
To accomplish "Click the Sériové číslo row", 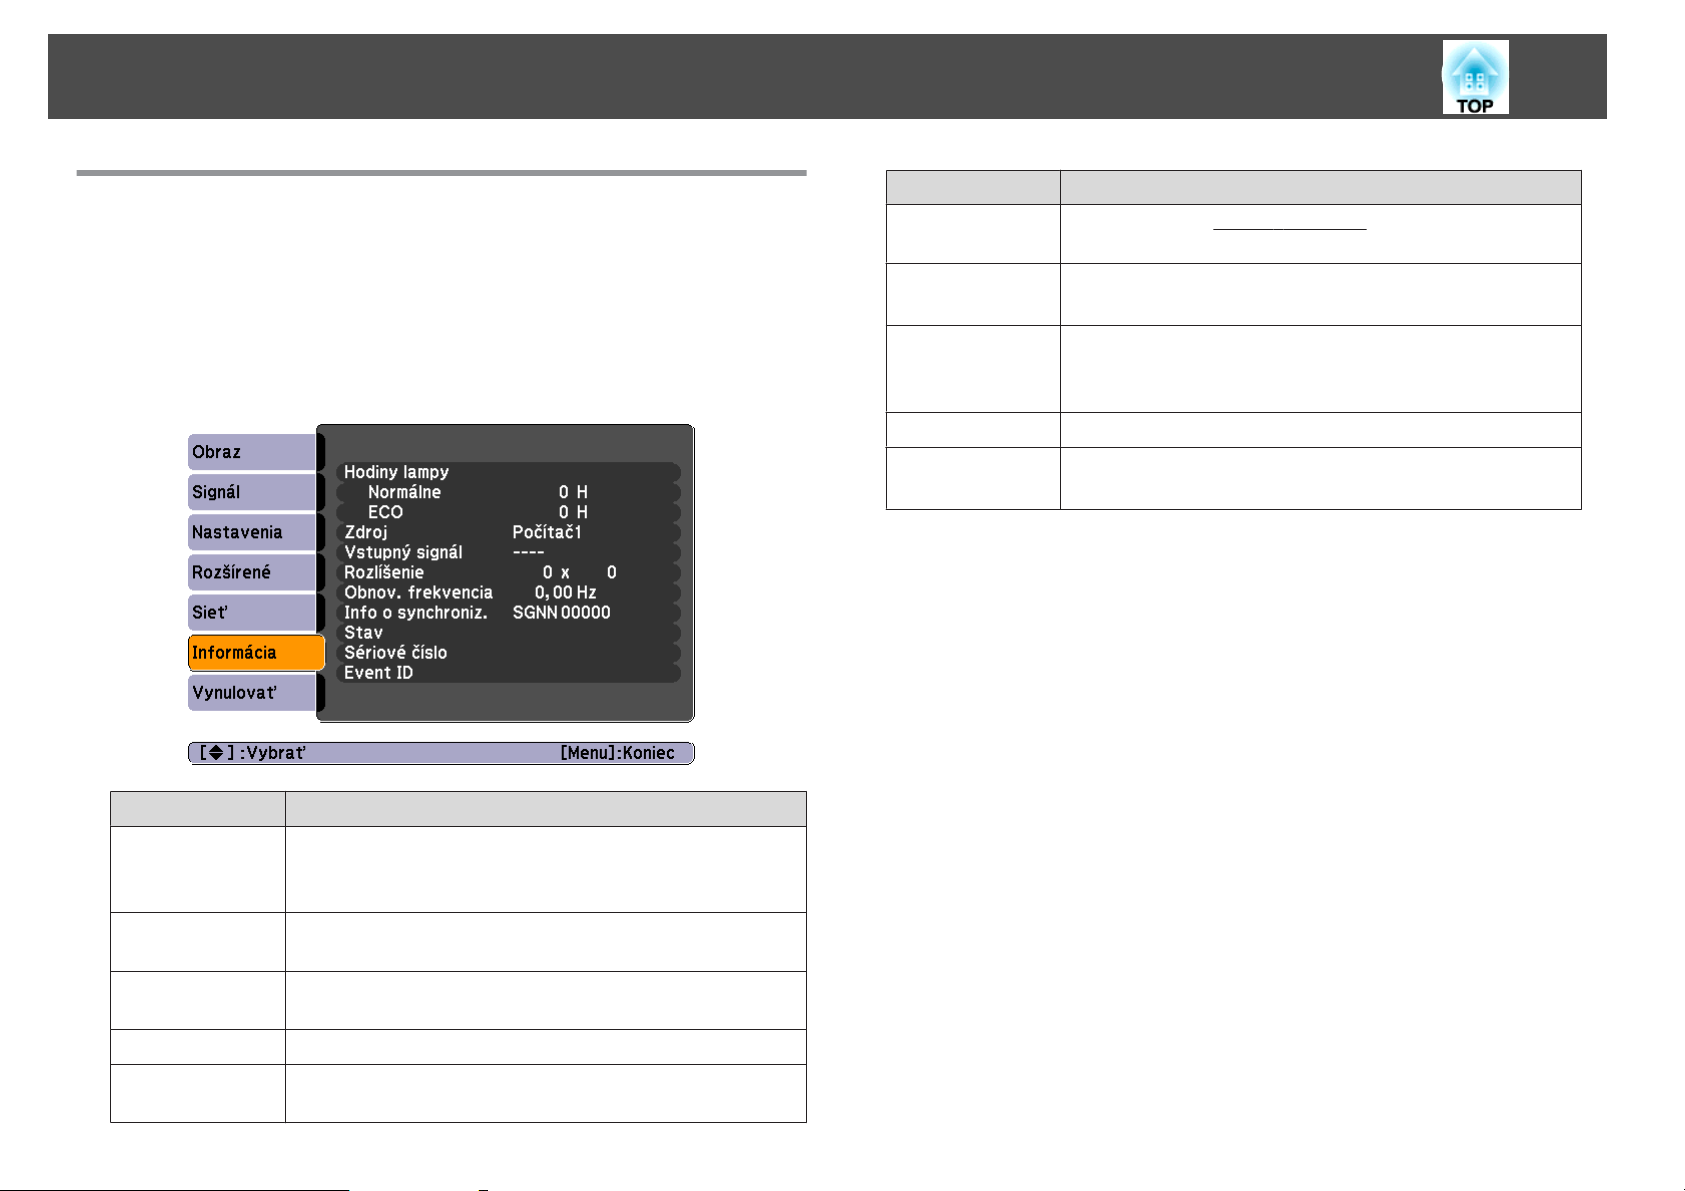I will point(509,652).
